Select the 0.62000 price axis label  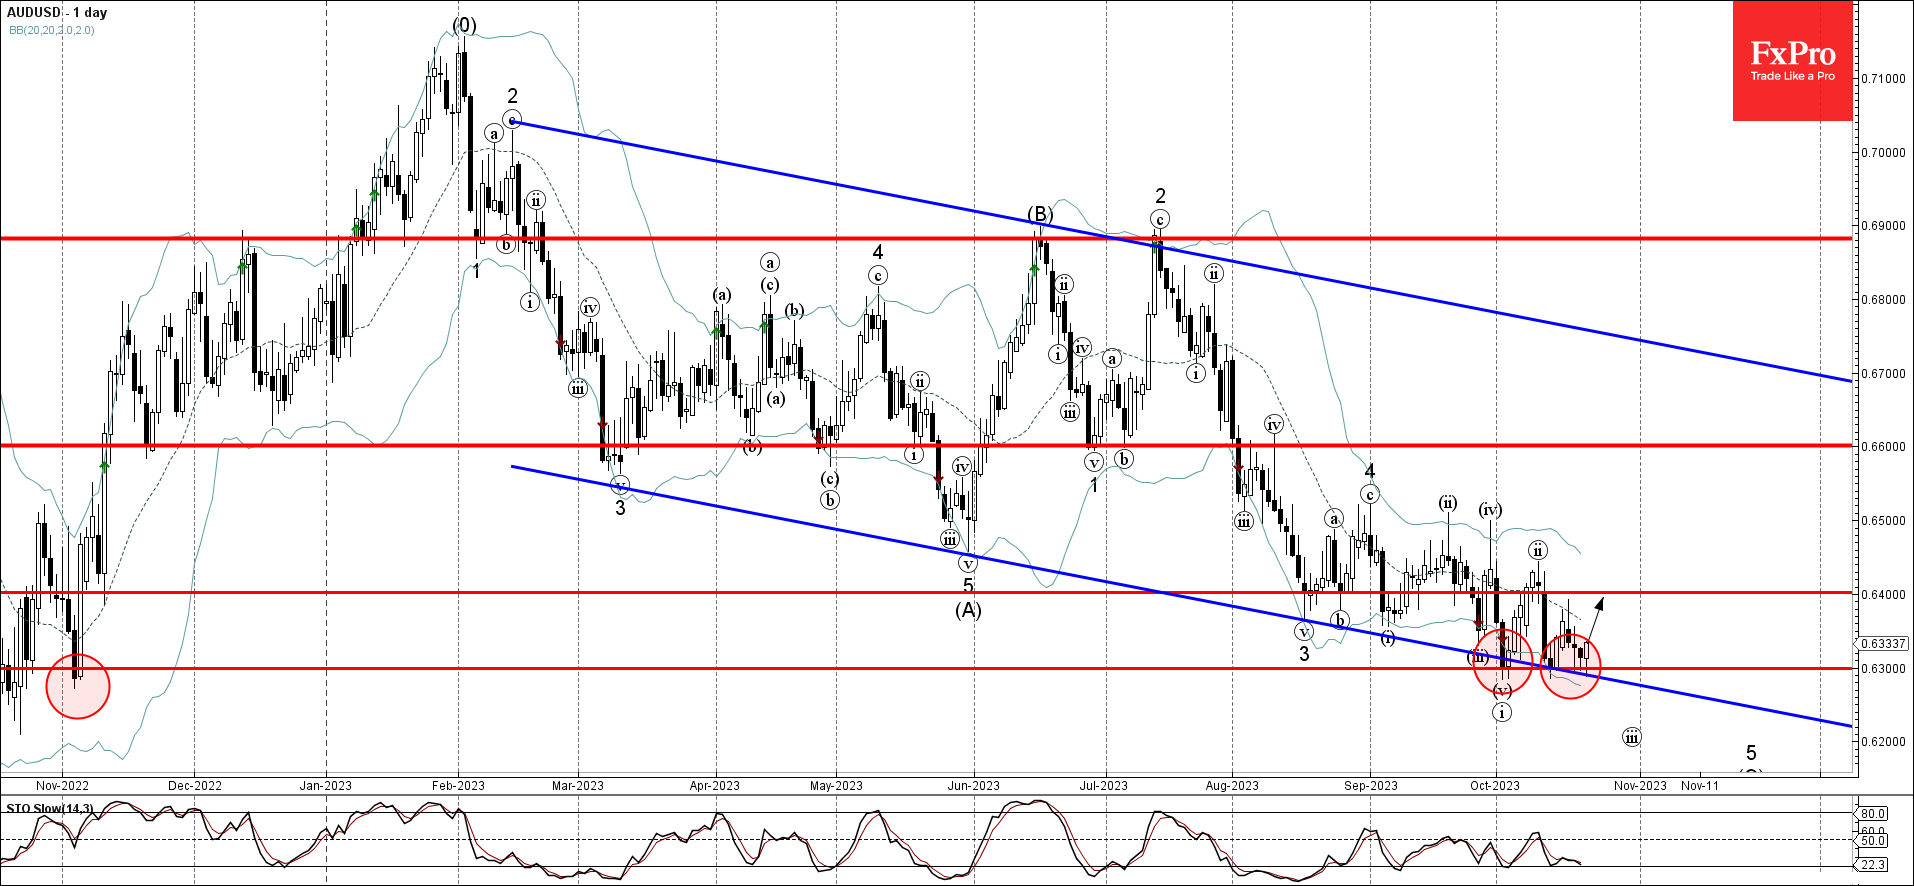1884,742
